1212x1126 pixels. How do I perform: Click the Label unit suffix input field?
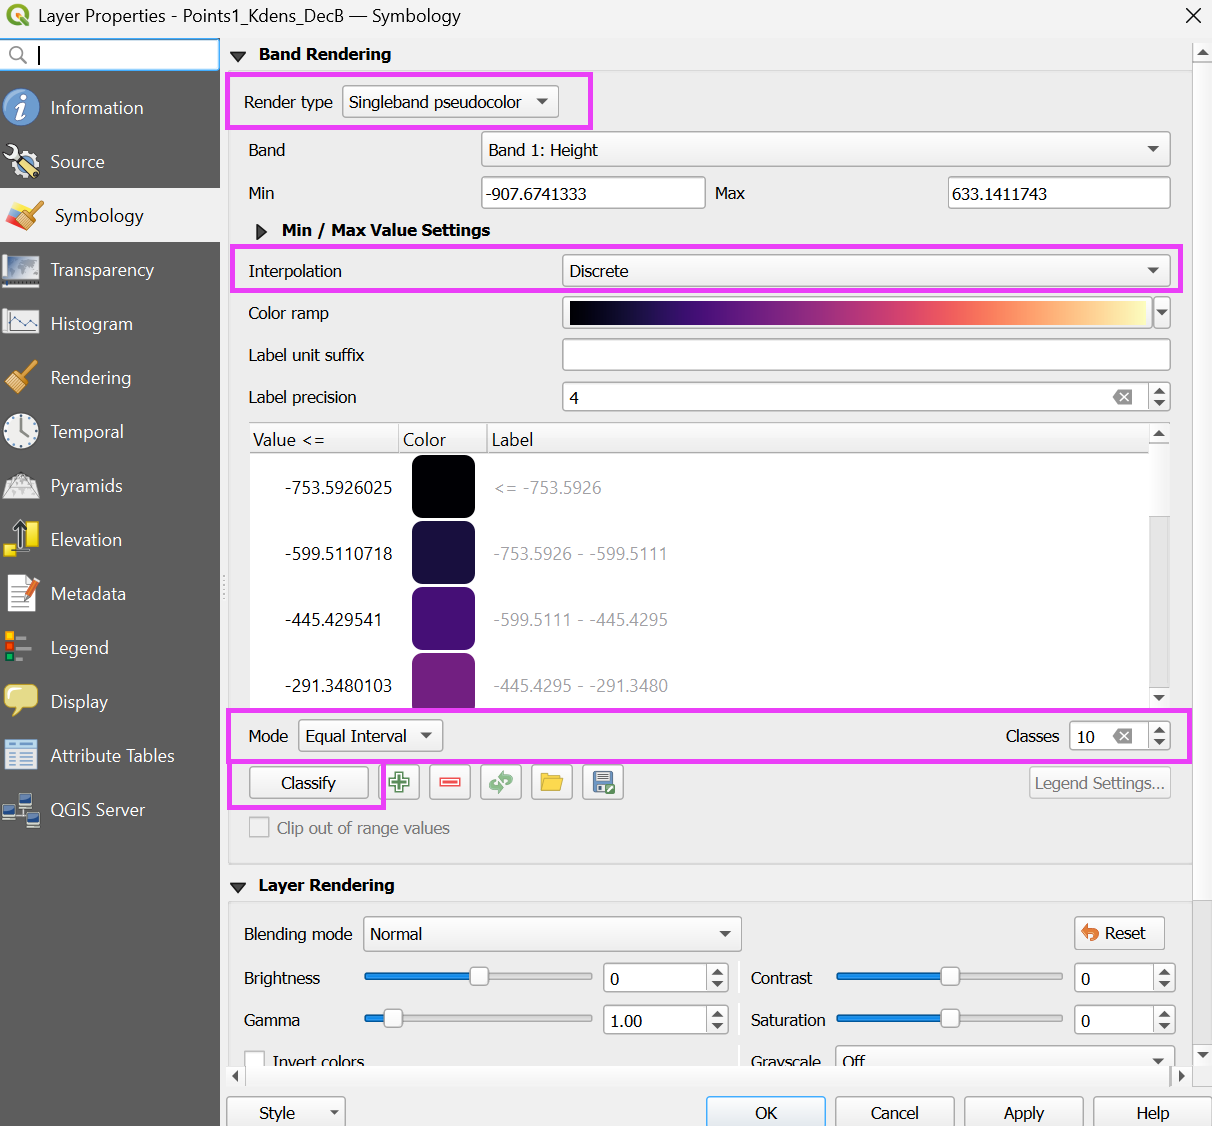866,355
